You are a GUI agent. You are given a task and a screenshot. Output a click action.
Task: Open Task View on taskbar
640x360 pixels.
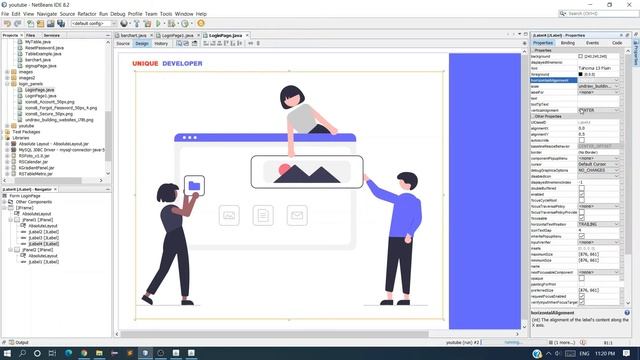click(x=52, y=353)
